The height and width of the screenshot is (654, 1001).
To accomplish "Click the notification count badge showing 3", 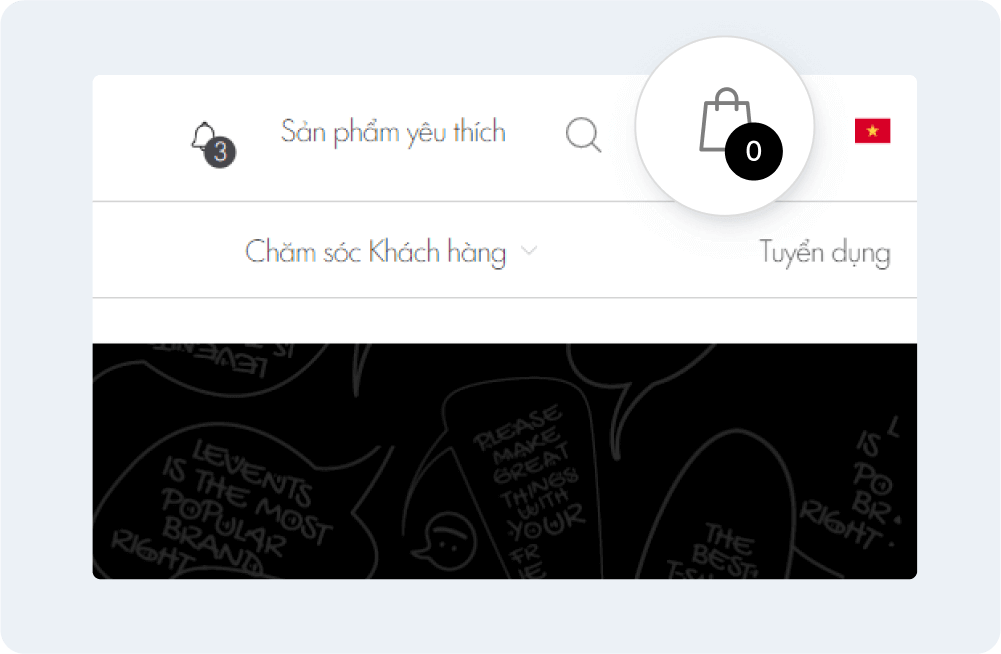I will tap(220, 152).
